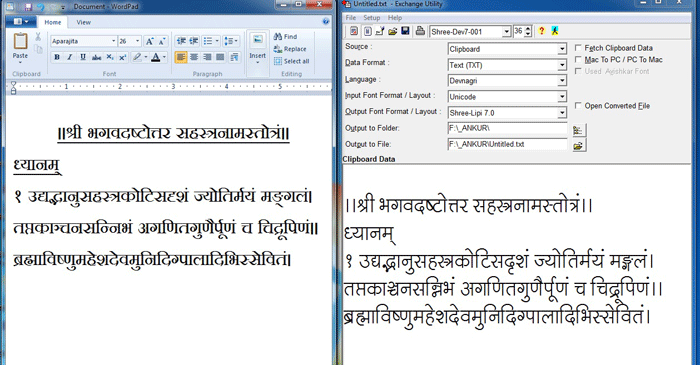The width and height of the screenshot is (700, 365).
Task: Toggle Bold formatting in WordPad
Action: tap(57, 57)
